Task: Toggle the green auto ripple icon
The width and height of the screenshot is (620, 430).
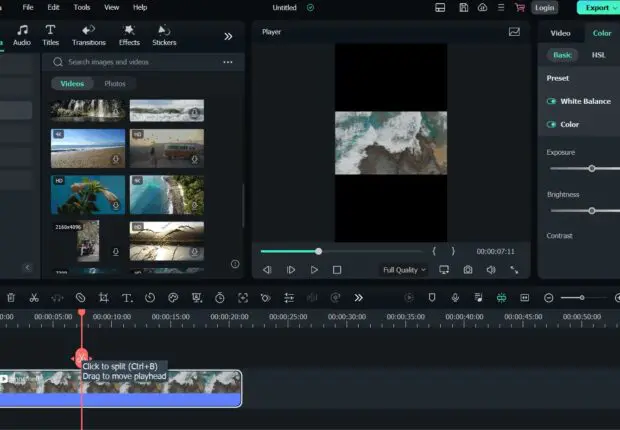Action: 501,297
